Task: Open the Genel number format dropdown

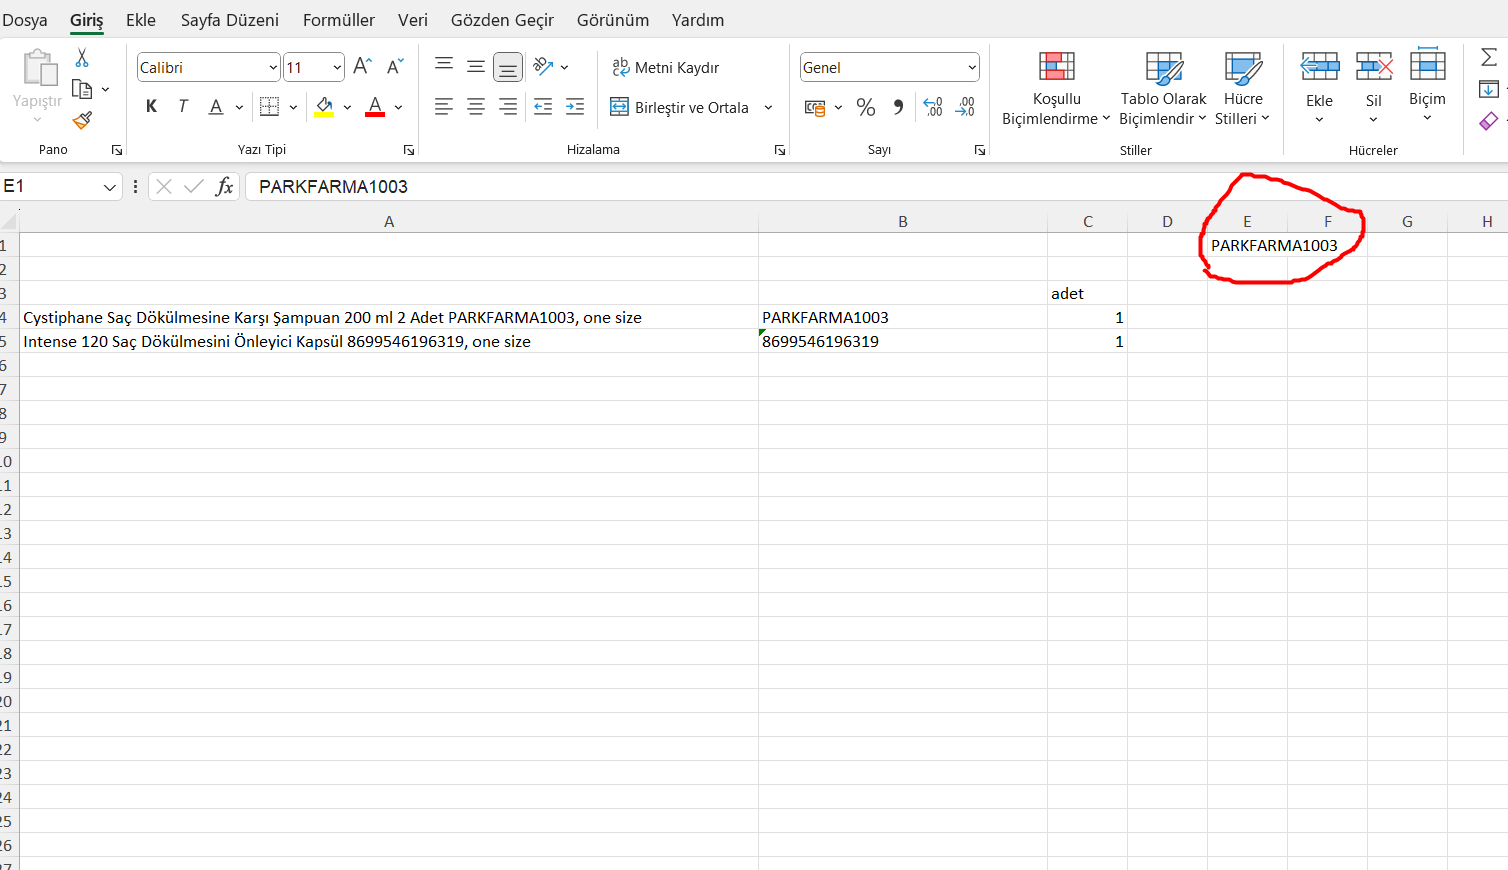Action: (x=971, y=67)
